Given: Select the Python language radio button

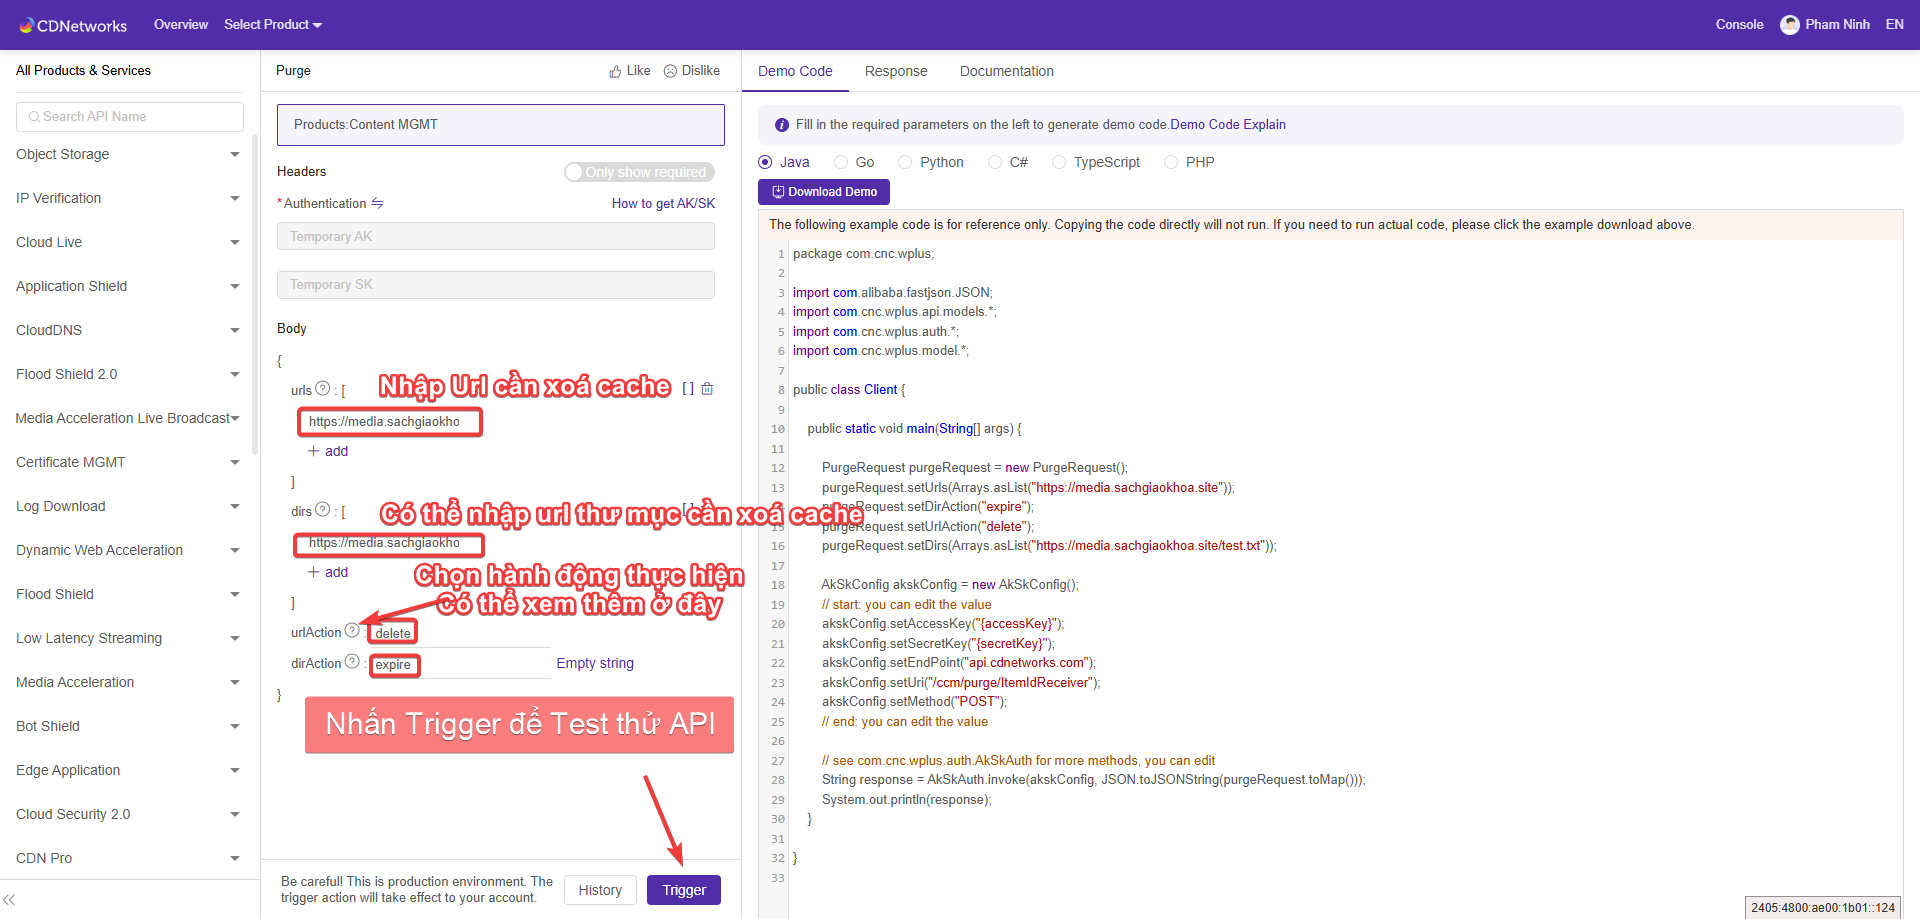Looking at the screenshot, I should click(x=905, y=162).
